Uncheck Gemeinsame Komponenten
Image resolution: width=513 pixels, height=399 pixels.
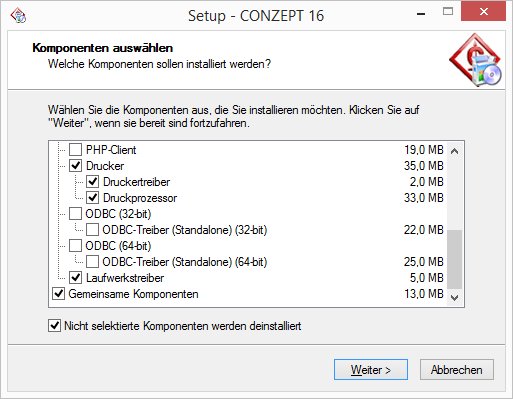click(x=59, y=294)
